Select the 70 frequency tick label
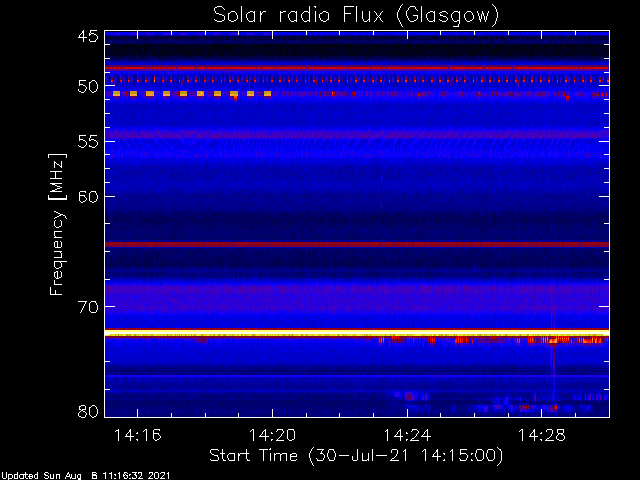This screenshot has height=480, width=640. tap(88, 307)
